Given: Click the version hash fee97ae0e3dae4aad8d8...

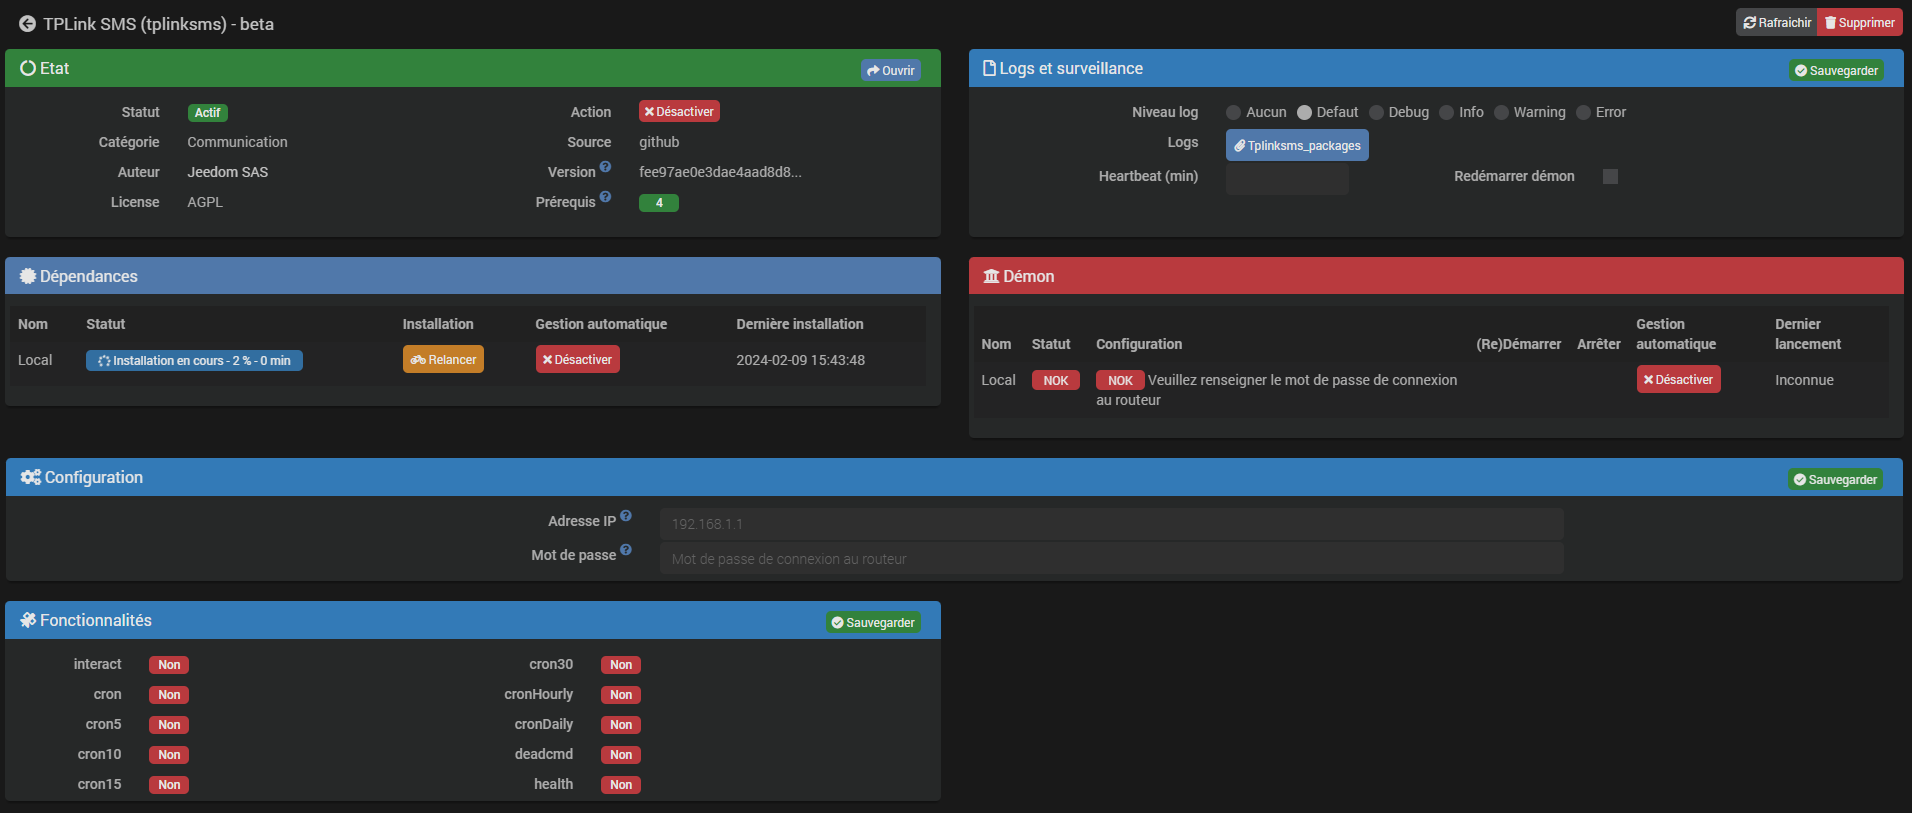Looking at the screenshot, I should [720, 172].
